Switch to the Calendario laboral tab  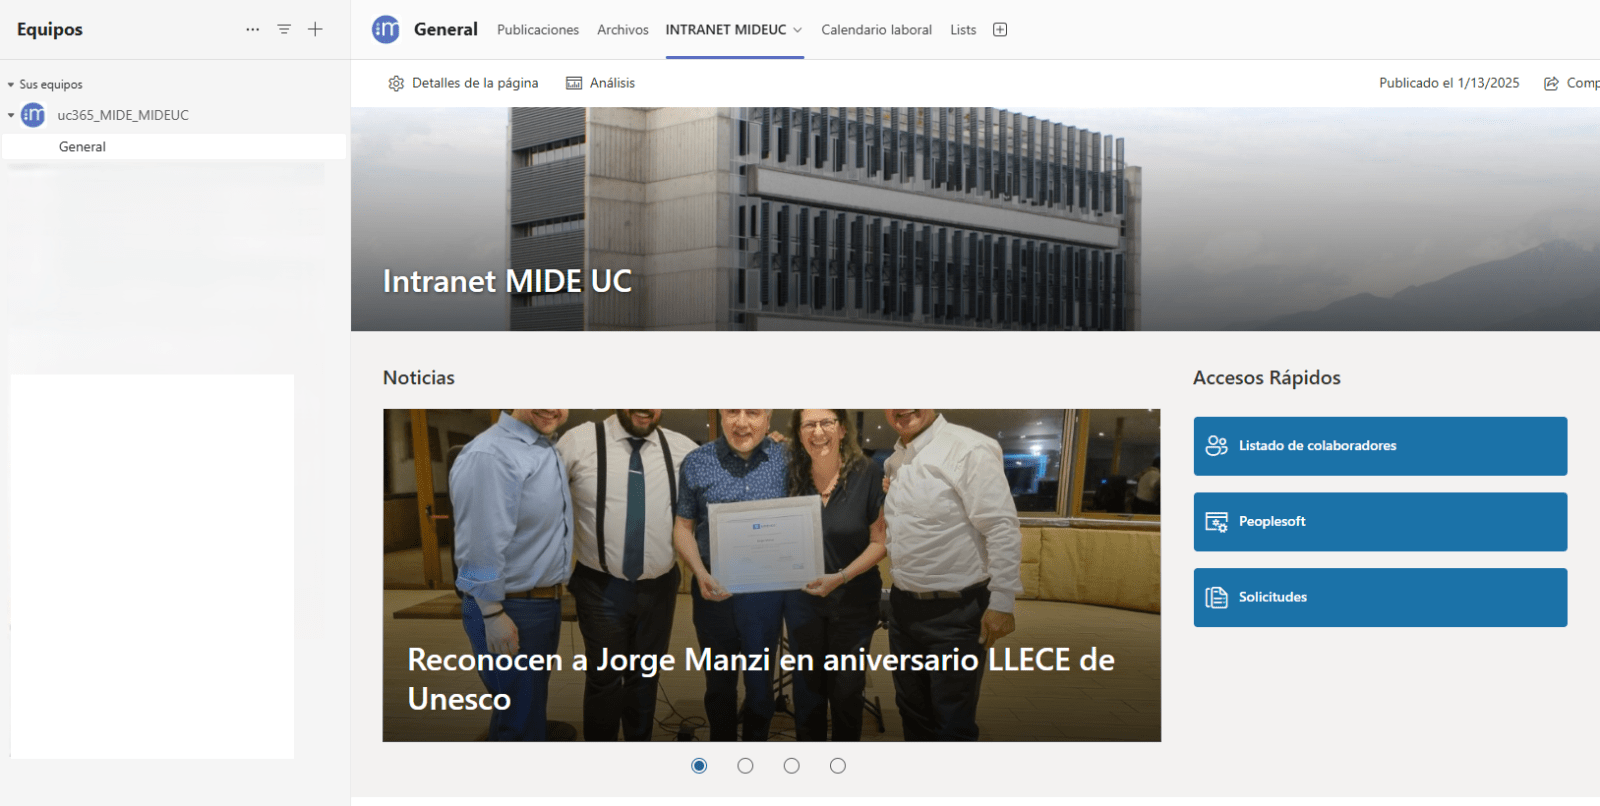[x=876, y=30]
